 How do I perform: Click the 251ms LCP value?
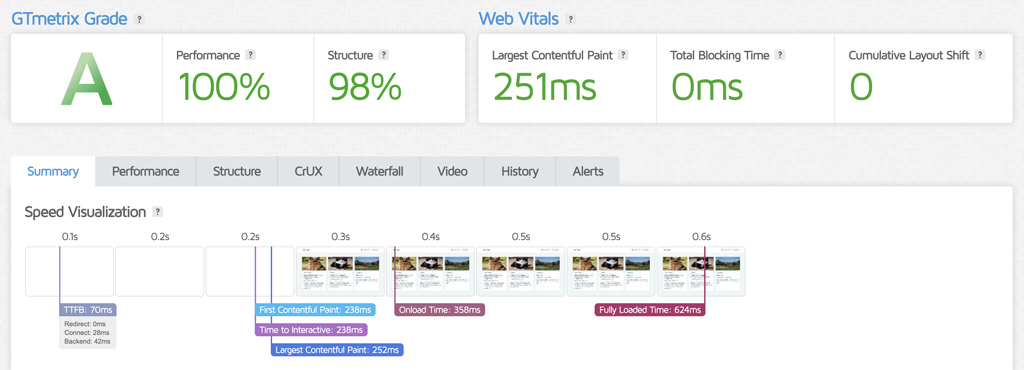tap(545, 87)
